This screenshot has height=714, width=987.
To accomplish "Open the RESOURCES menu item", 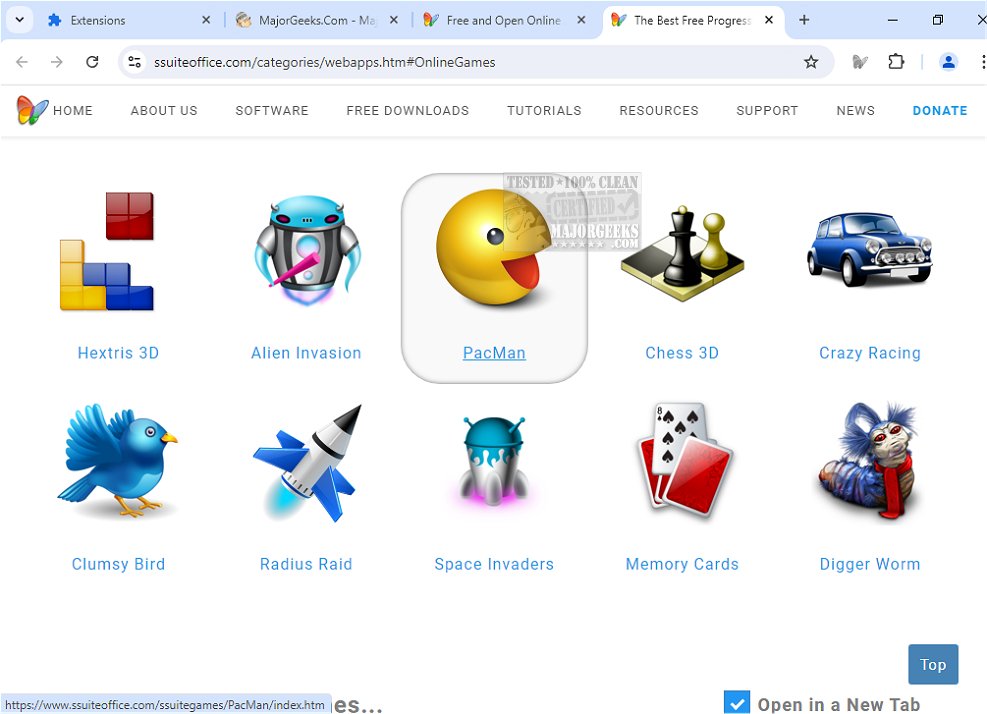I will coord(658,110).
